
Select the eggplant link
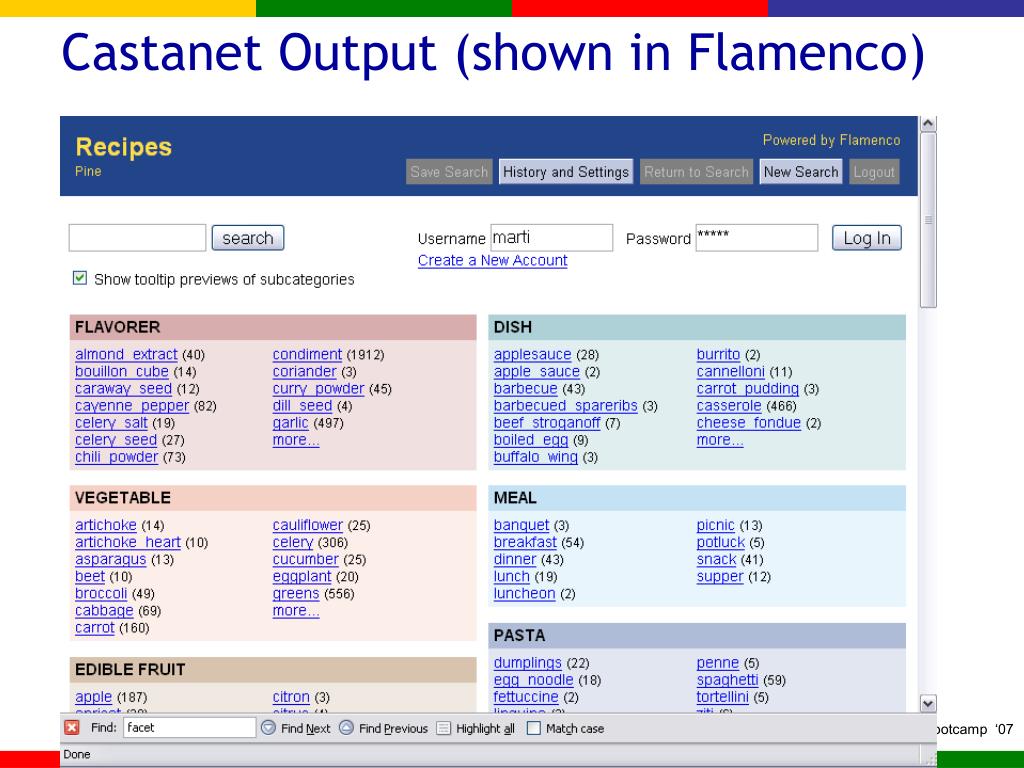point(302,577)
